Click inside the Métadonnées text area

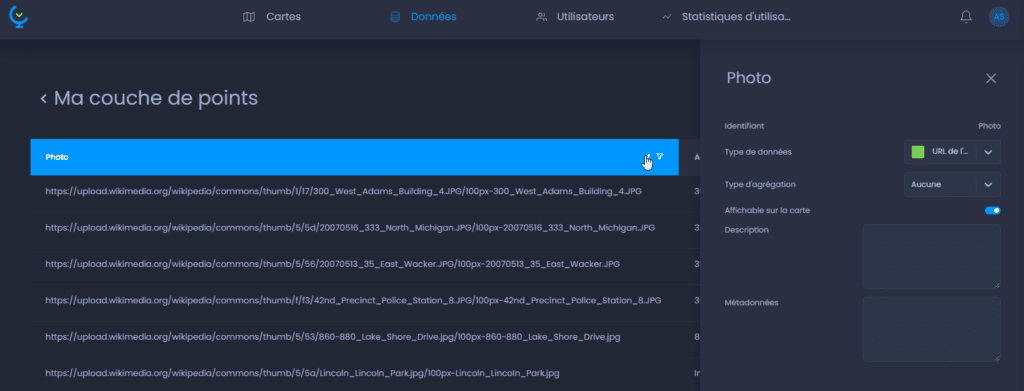pos(931,329)
